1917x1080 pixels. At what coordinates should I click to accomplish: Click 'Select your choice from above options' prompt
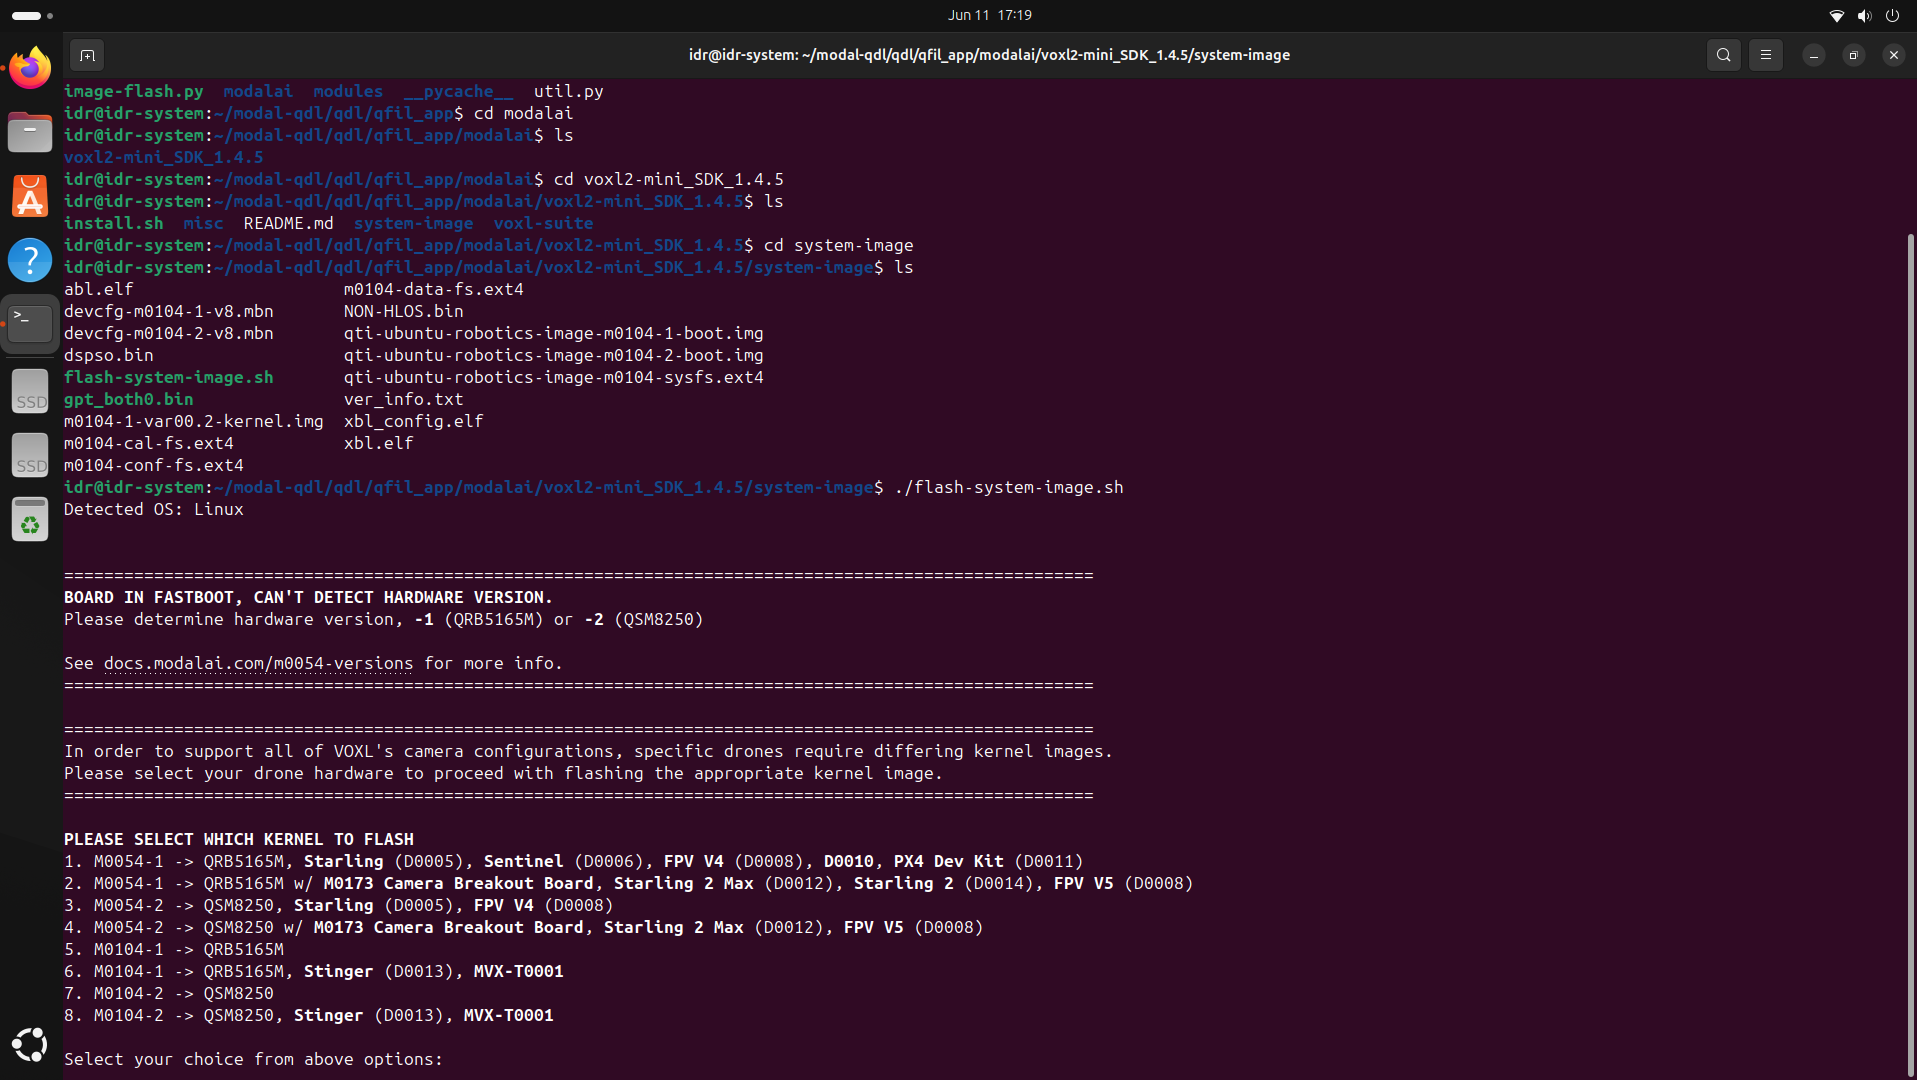point(253,1059)
